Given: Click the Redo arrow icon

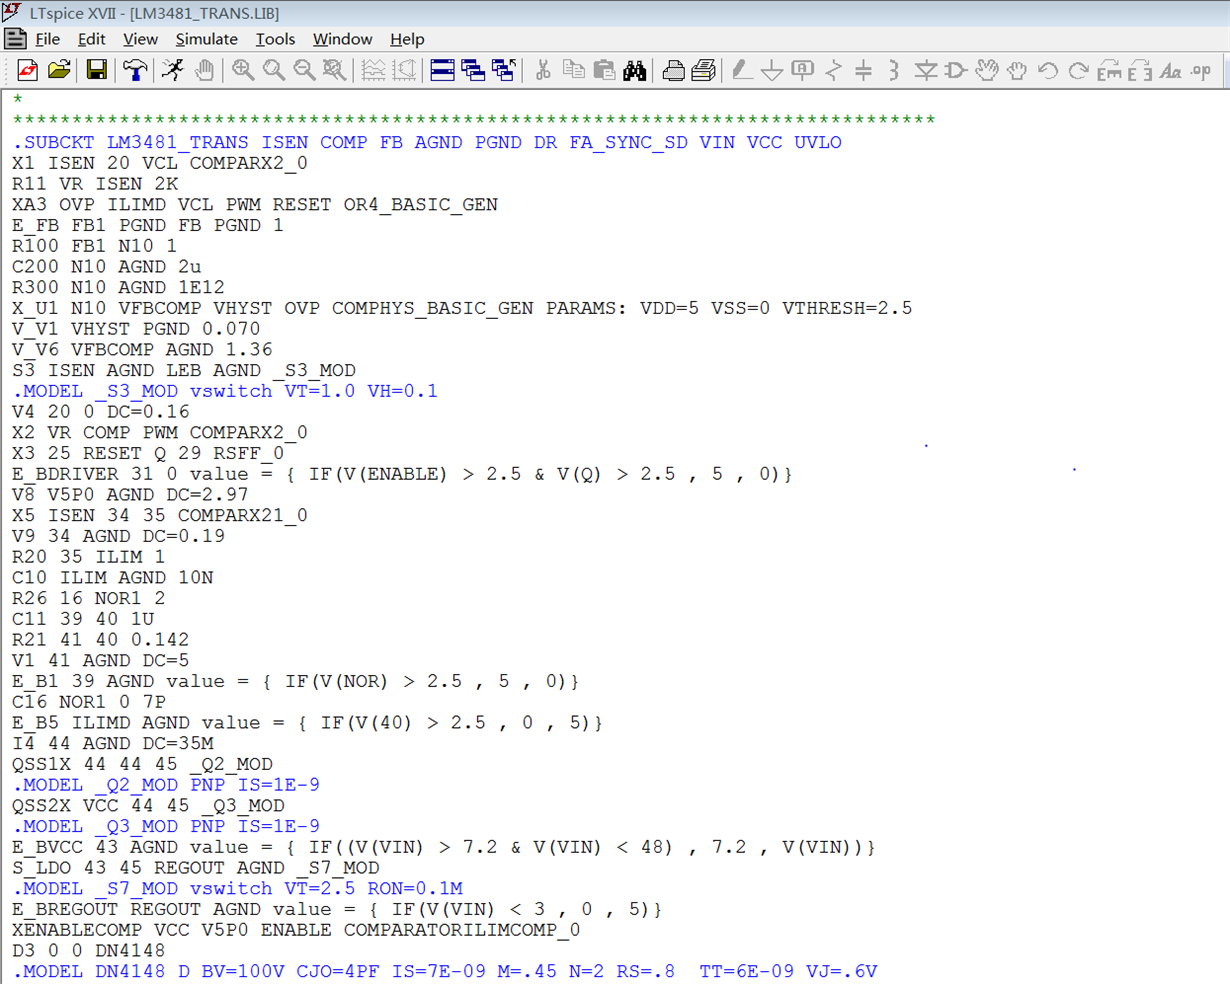Looking at the screenshot, I should click(x=1078, y=70).
